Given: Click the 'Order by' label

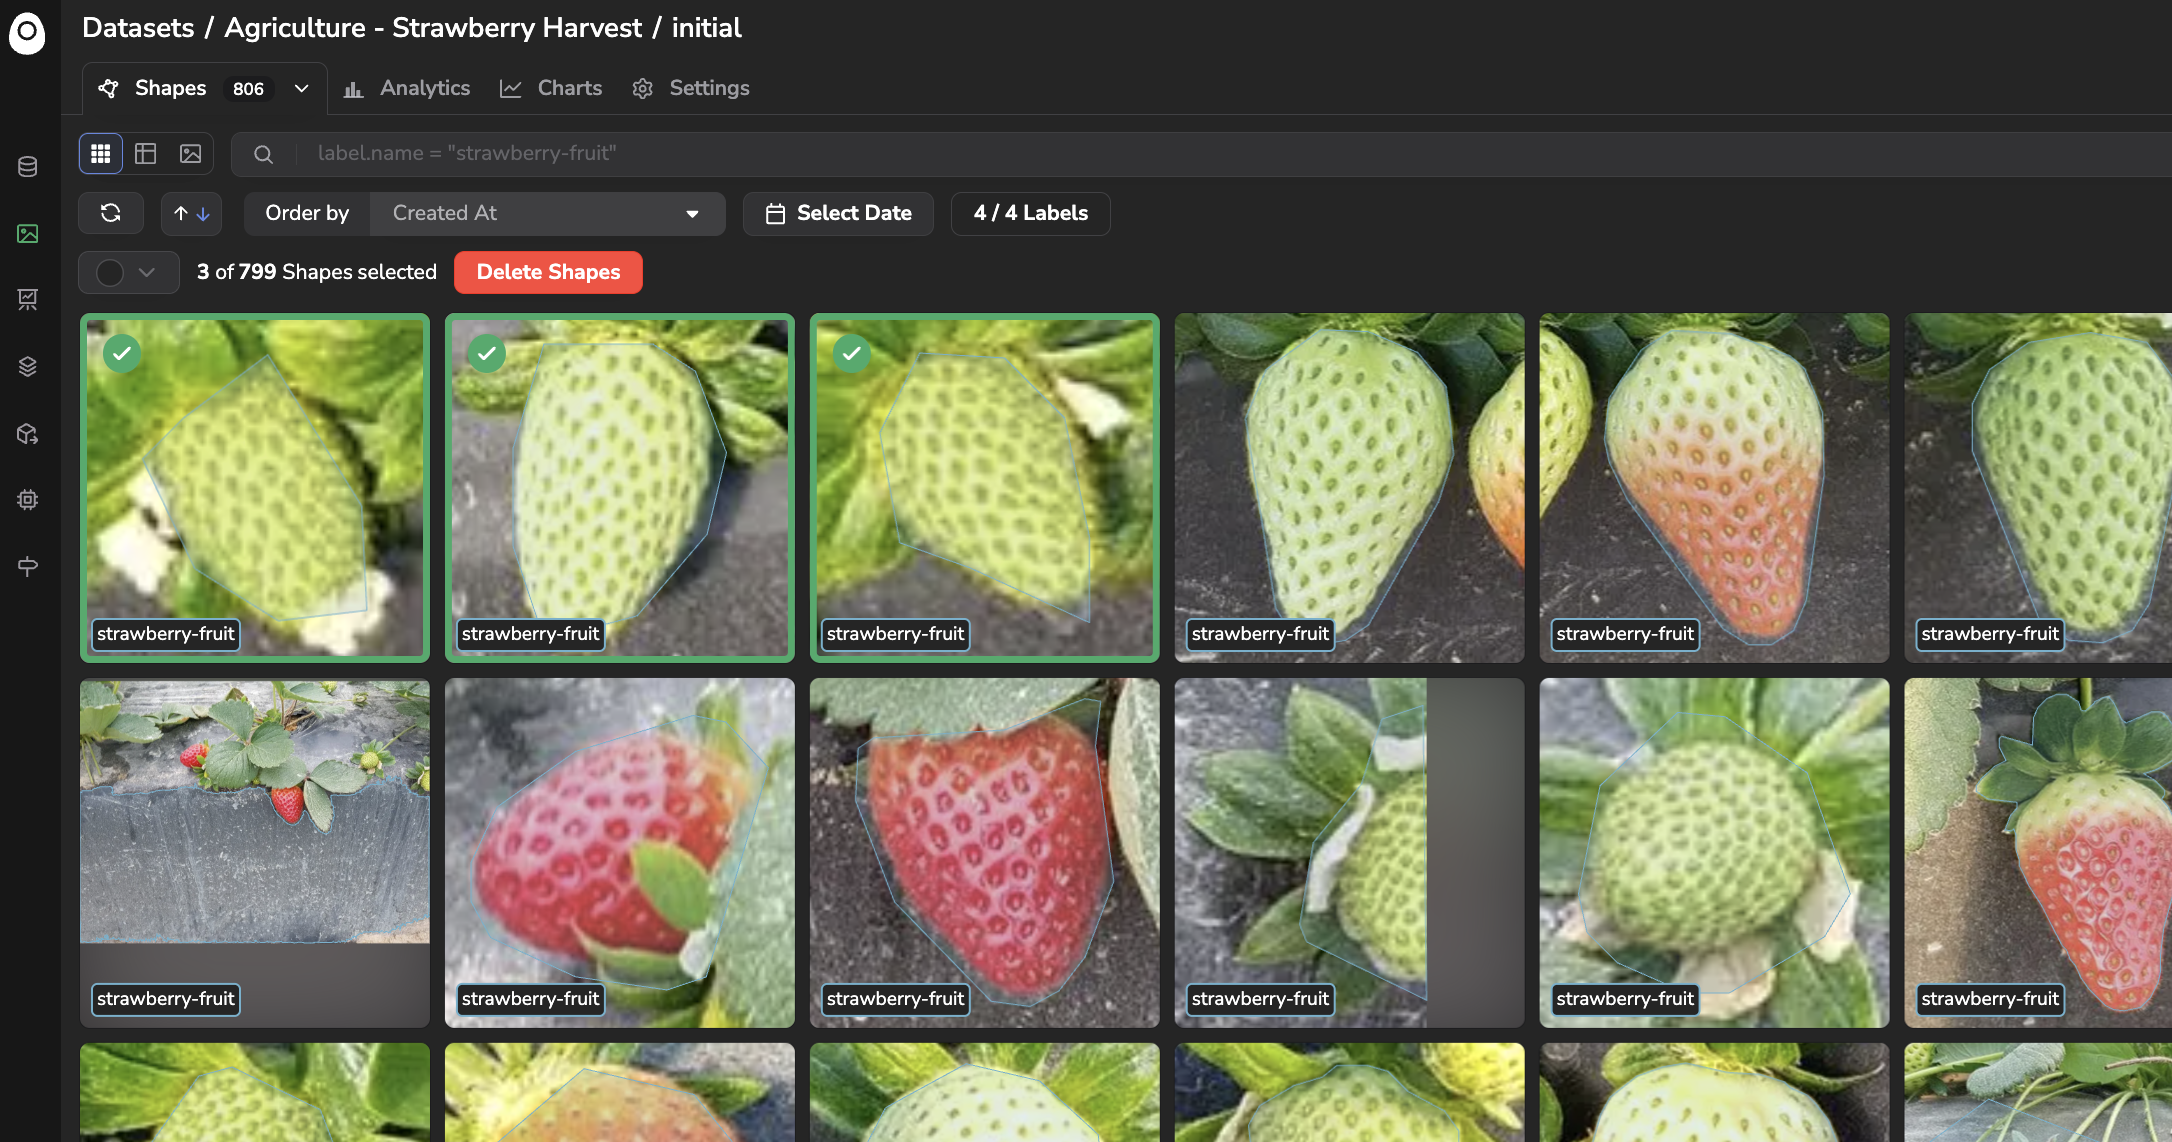Looking at the screenshot, I should point(307,214).
